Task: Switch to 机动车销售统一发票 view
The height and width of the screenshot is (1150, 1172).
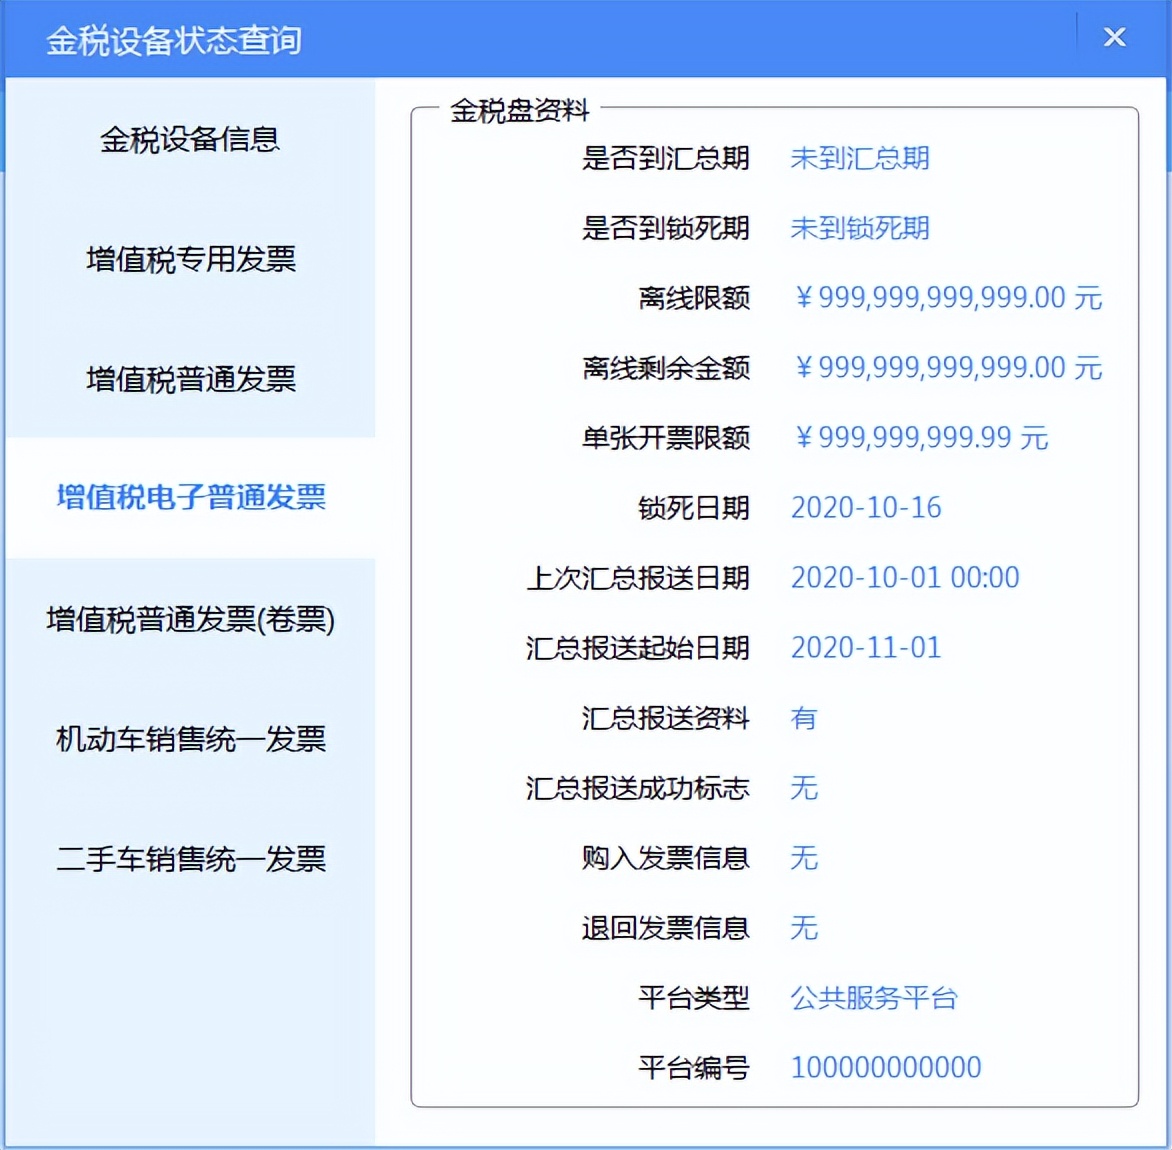Action: point(188,740)
